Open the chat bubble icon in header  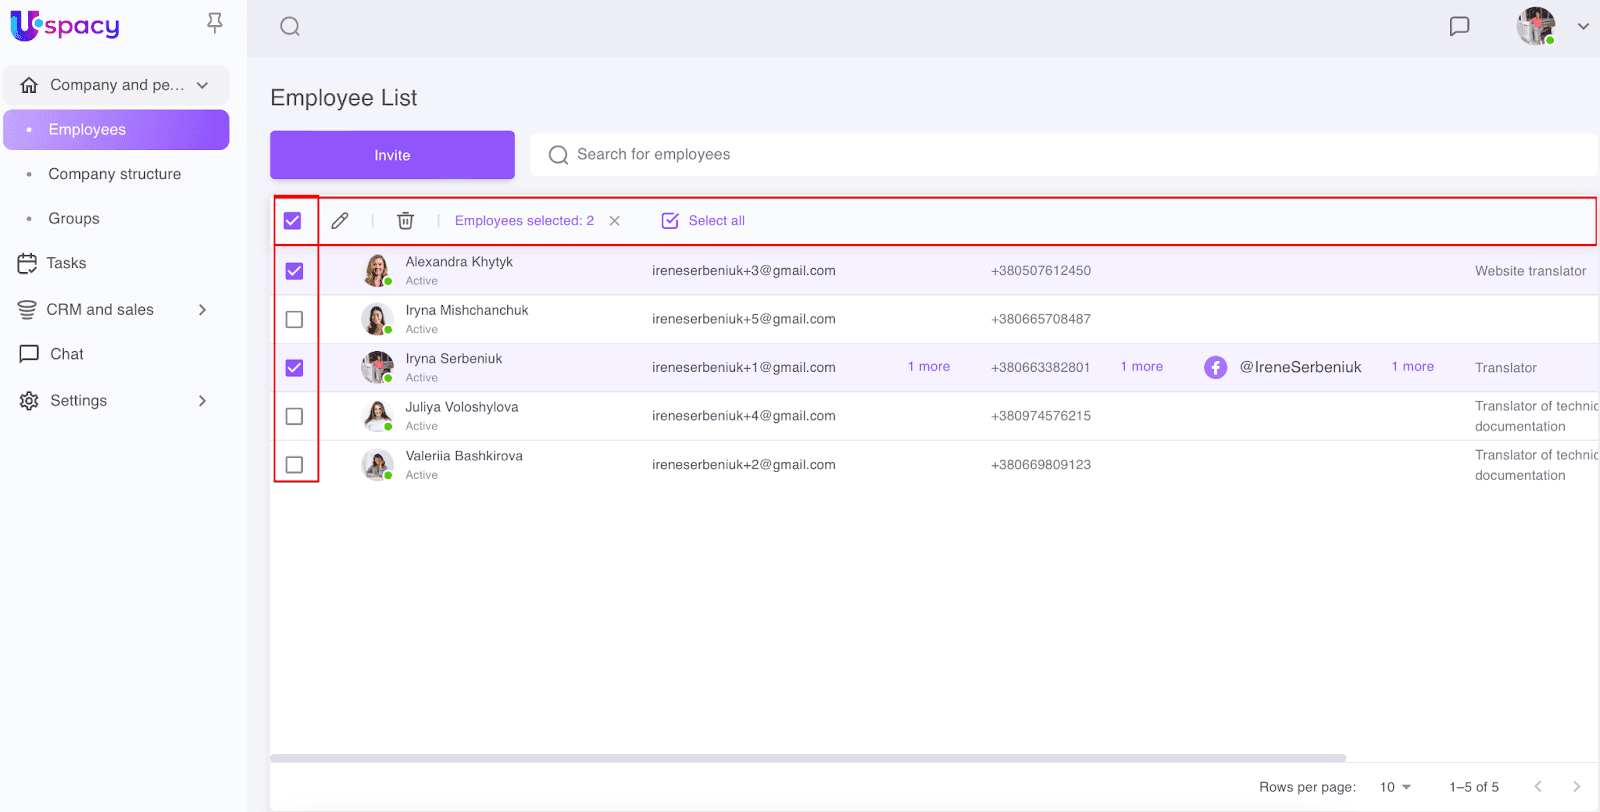pos(1459,27)
